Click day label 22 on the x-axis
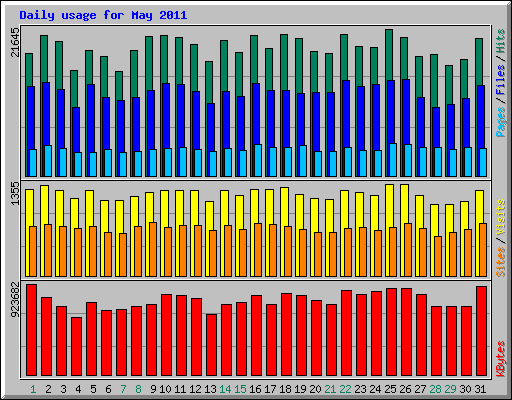The width and height of the screenshot is (512, 400). pyautogui.click(x=345, y=389)
